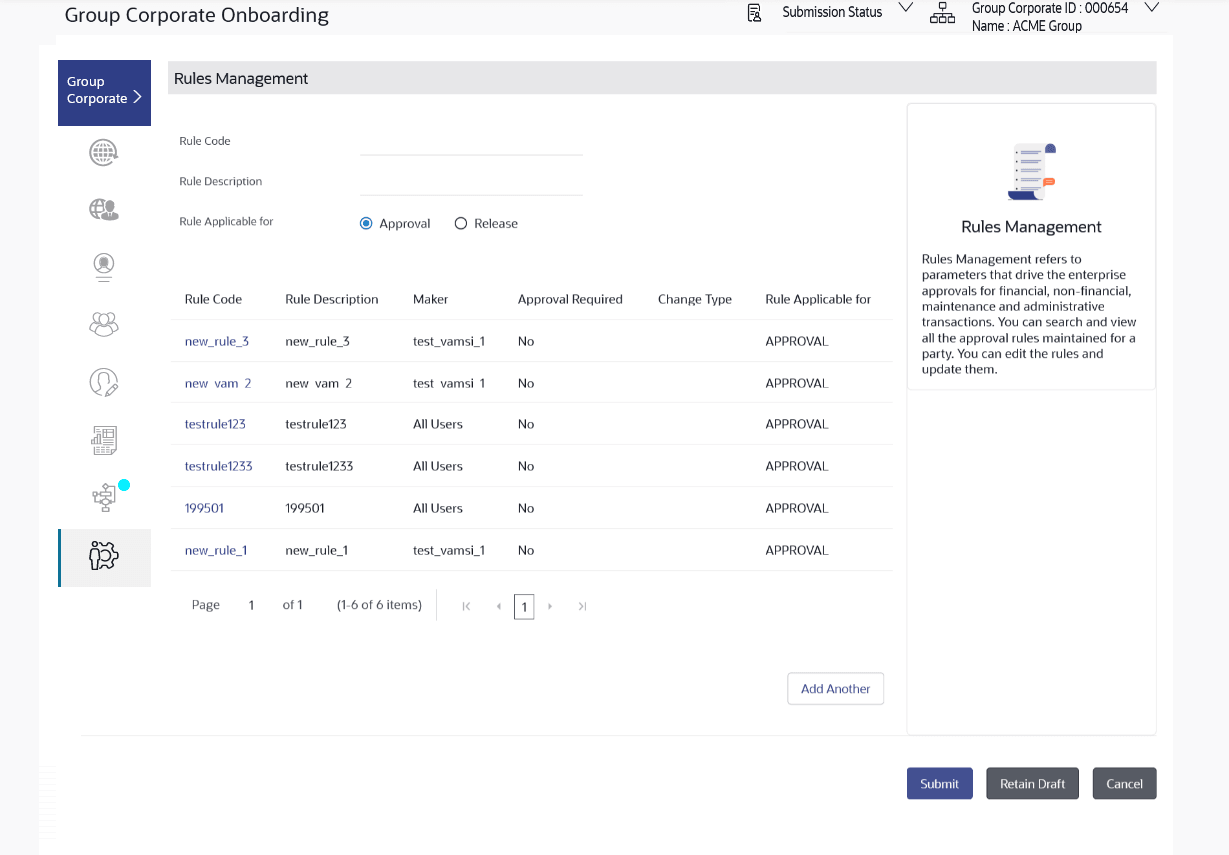Expand the Group Corporate ID chevron

click(1151, 8)
